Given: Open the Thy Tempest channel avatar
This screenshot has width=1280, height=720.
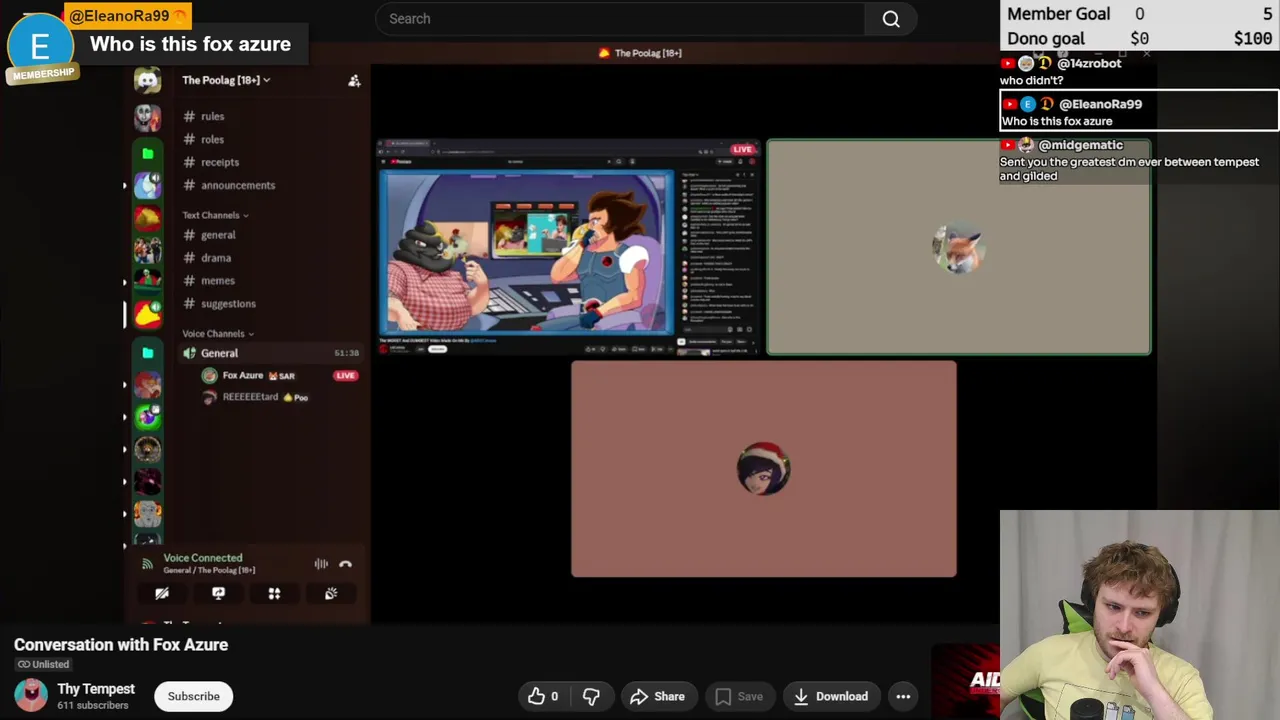Looking at the screenshot, I should (30, 695).
